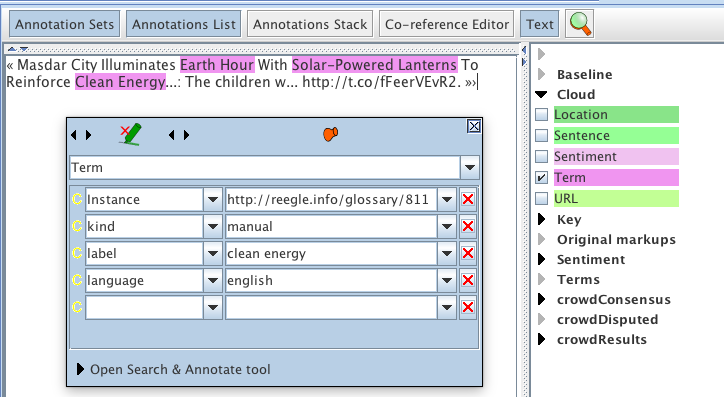
Task: Delete the kind feature row
Action: pos(468,226)
